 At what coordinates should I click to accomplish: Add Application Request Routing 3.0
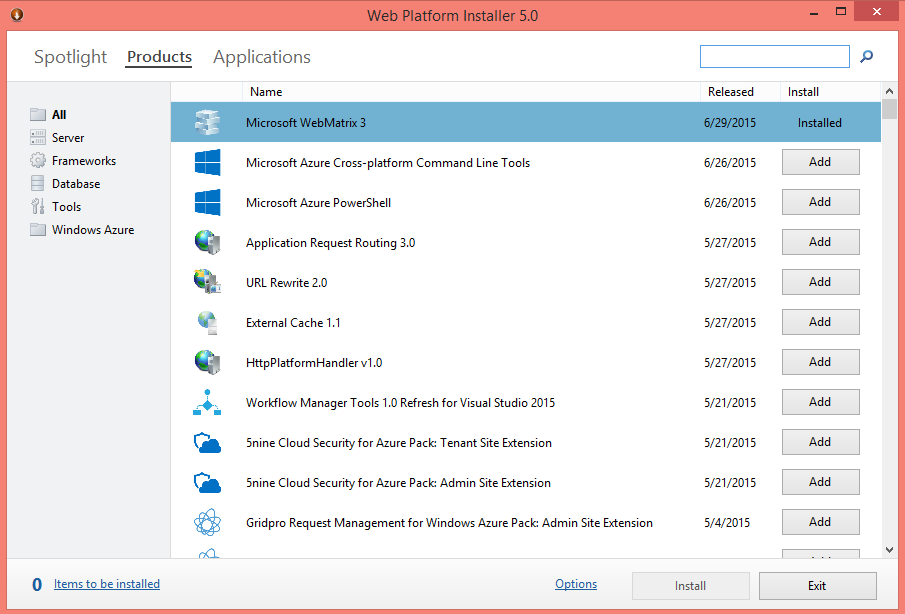pyautogui.click(x=820, y=242)
